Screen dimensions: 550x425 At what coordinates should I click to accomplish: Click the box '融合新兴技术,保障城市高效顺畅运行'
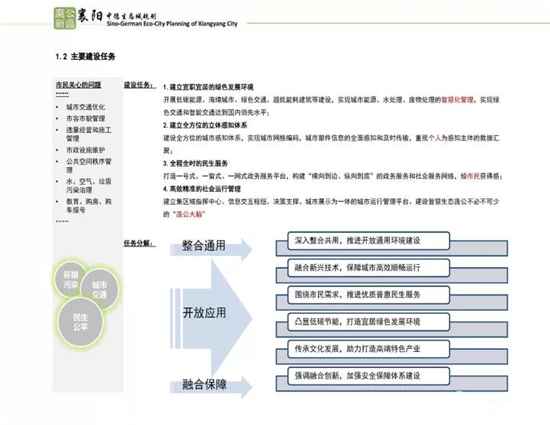(368, 268)
